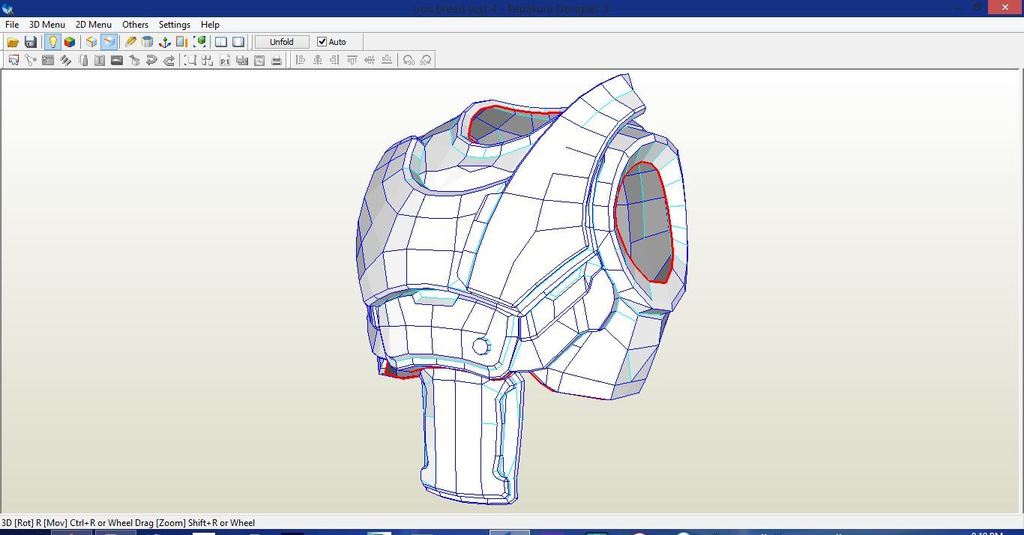Image resolution: width=1024 pixels, height=535 pixels.
Task: Toggle the Auto checkbox
Action: pyautogui.click(x=322, y=42)
